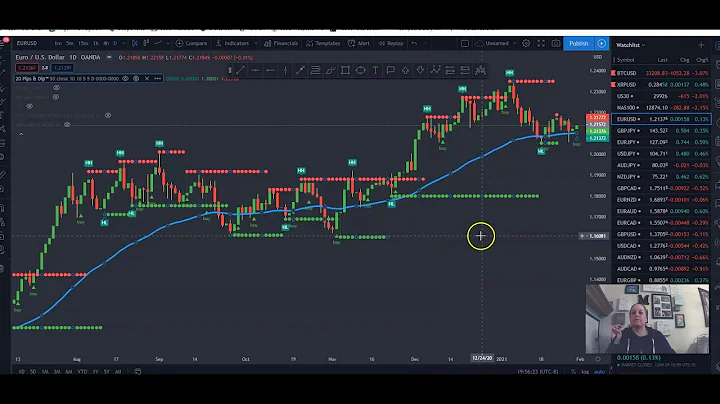Select candlestick chart style icon

135,43
